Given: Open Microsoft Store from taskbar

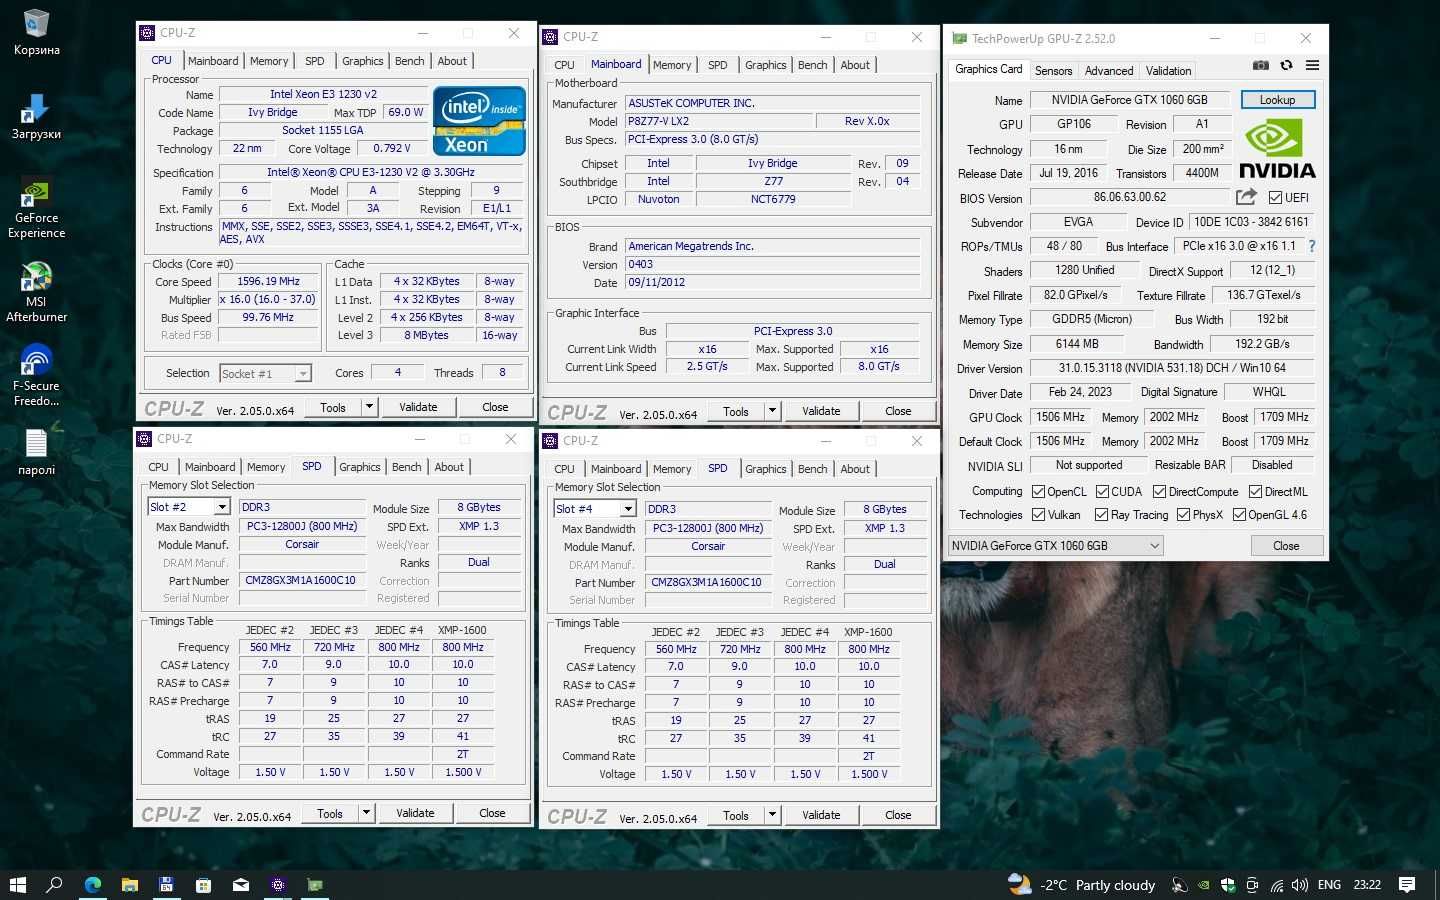Looking at the screenshot, I should 203,885.
